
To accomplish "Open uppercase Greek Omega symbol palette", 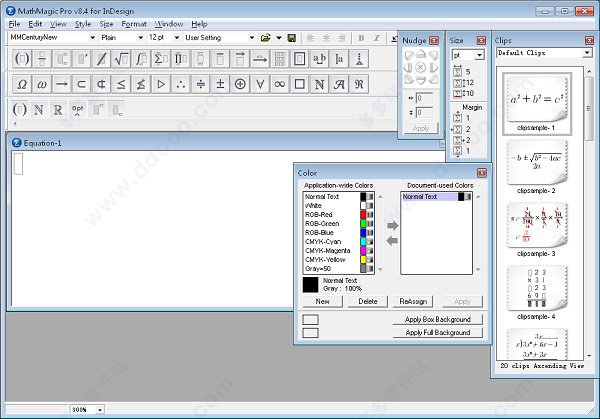I will click(x=22, y=84).
